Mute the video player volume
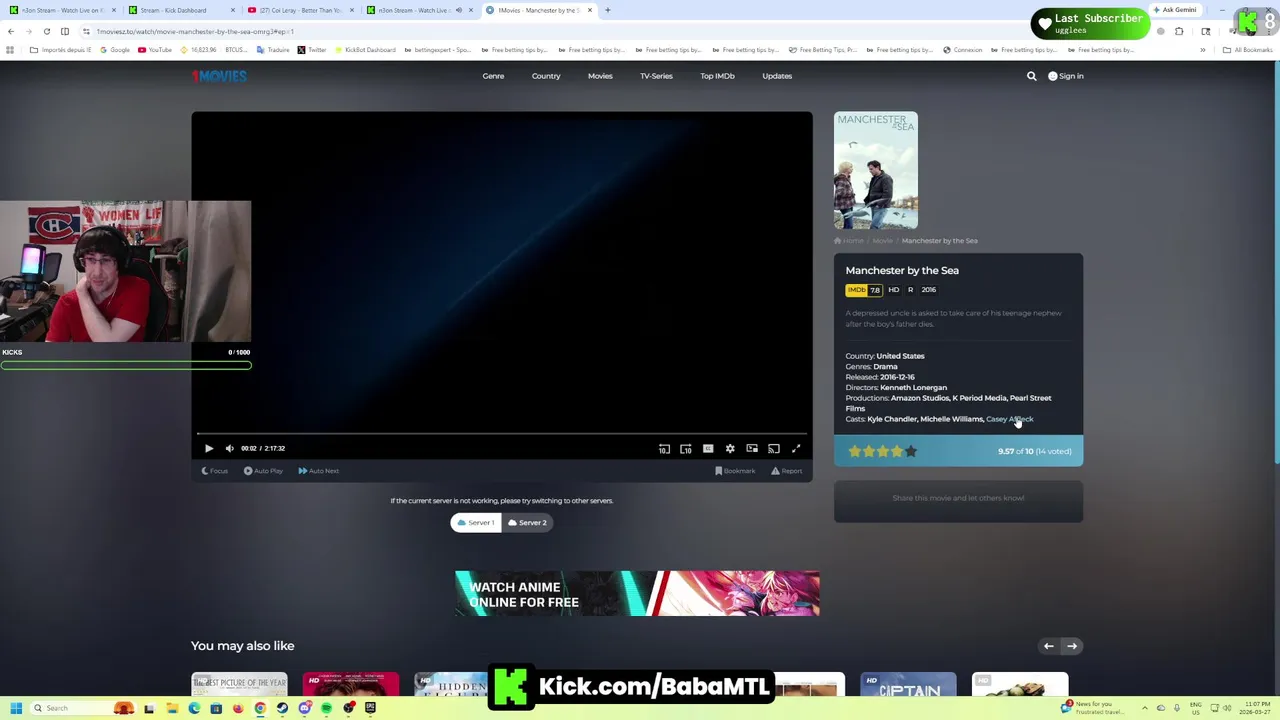This screenshot has width=1280, height=720. pyautogui.click(x=230, y=449)
